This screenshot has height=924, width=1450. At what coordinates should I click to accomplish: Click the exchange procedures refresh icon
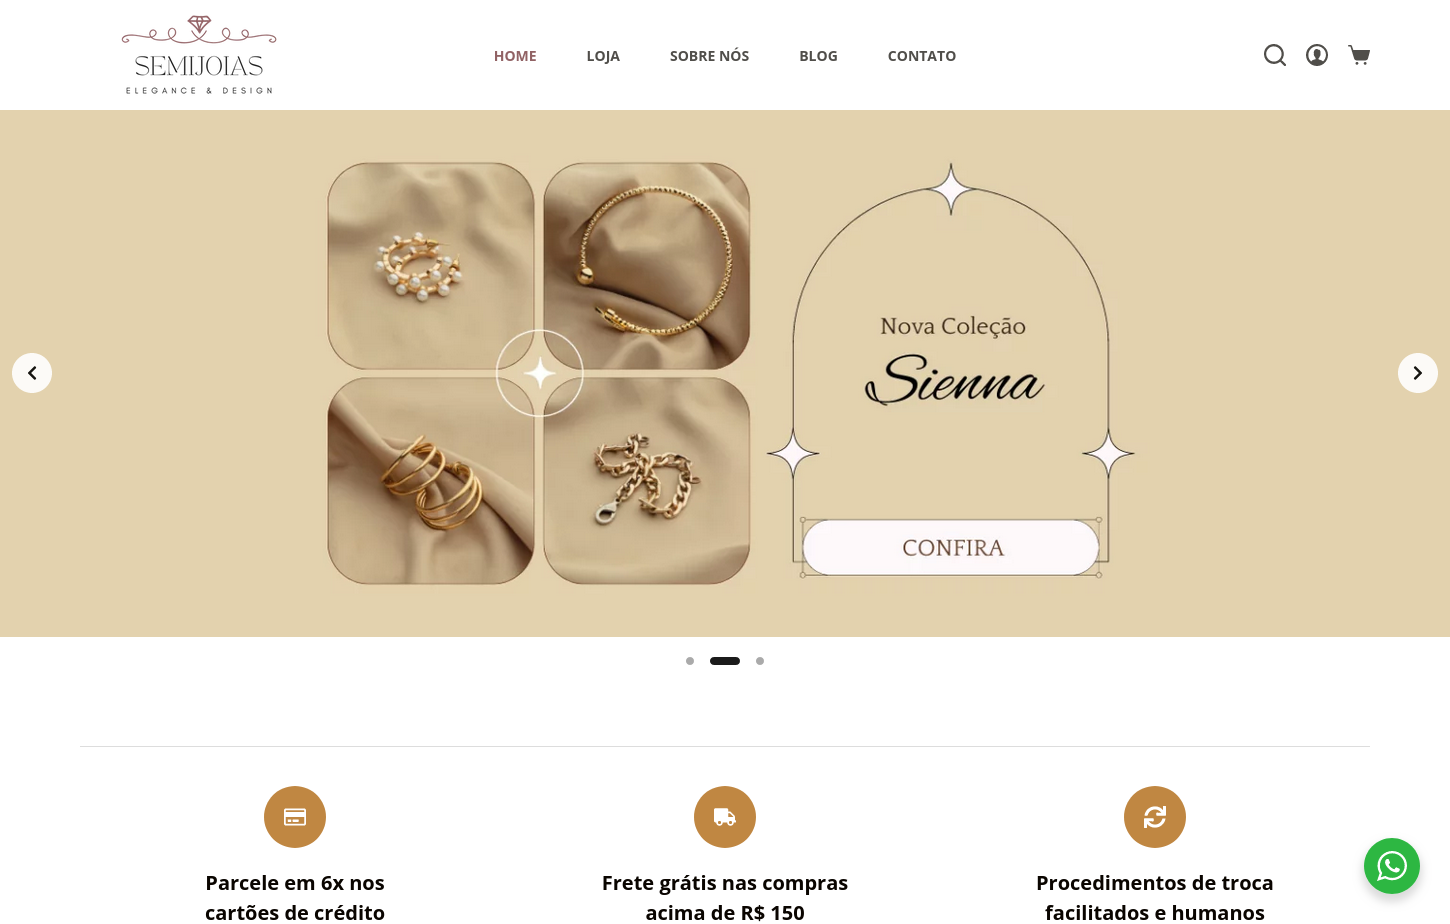pos(1155,817)
